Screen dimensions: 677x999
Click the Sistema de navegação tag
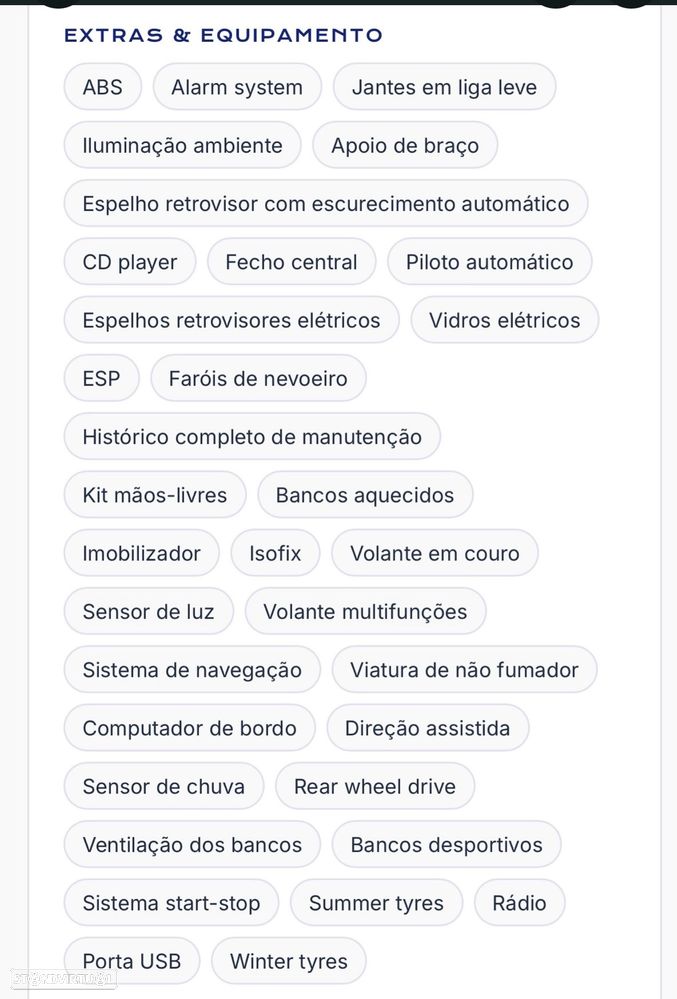[192, 670]
